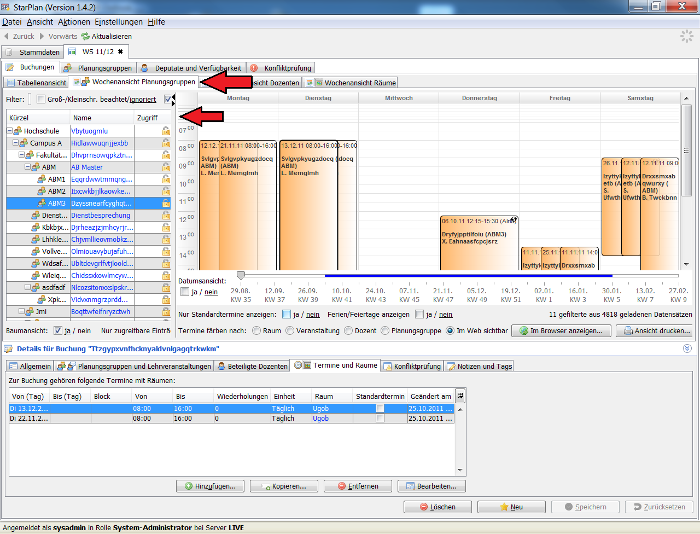This screenshot has height=534, width=700.
Task: Collapse the Jml tree node
Action: [x=21, y=311]
